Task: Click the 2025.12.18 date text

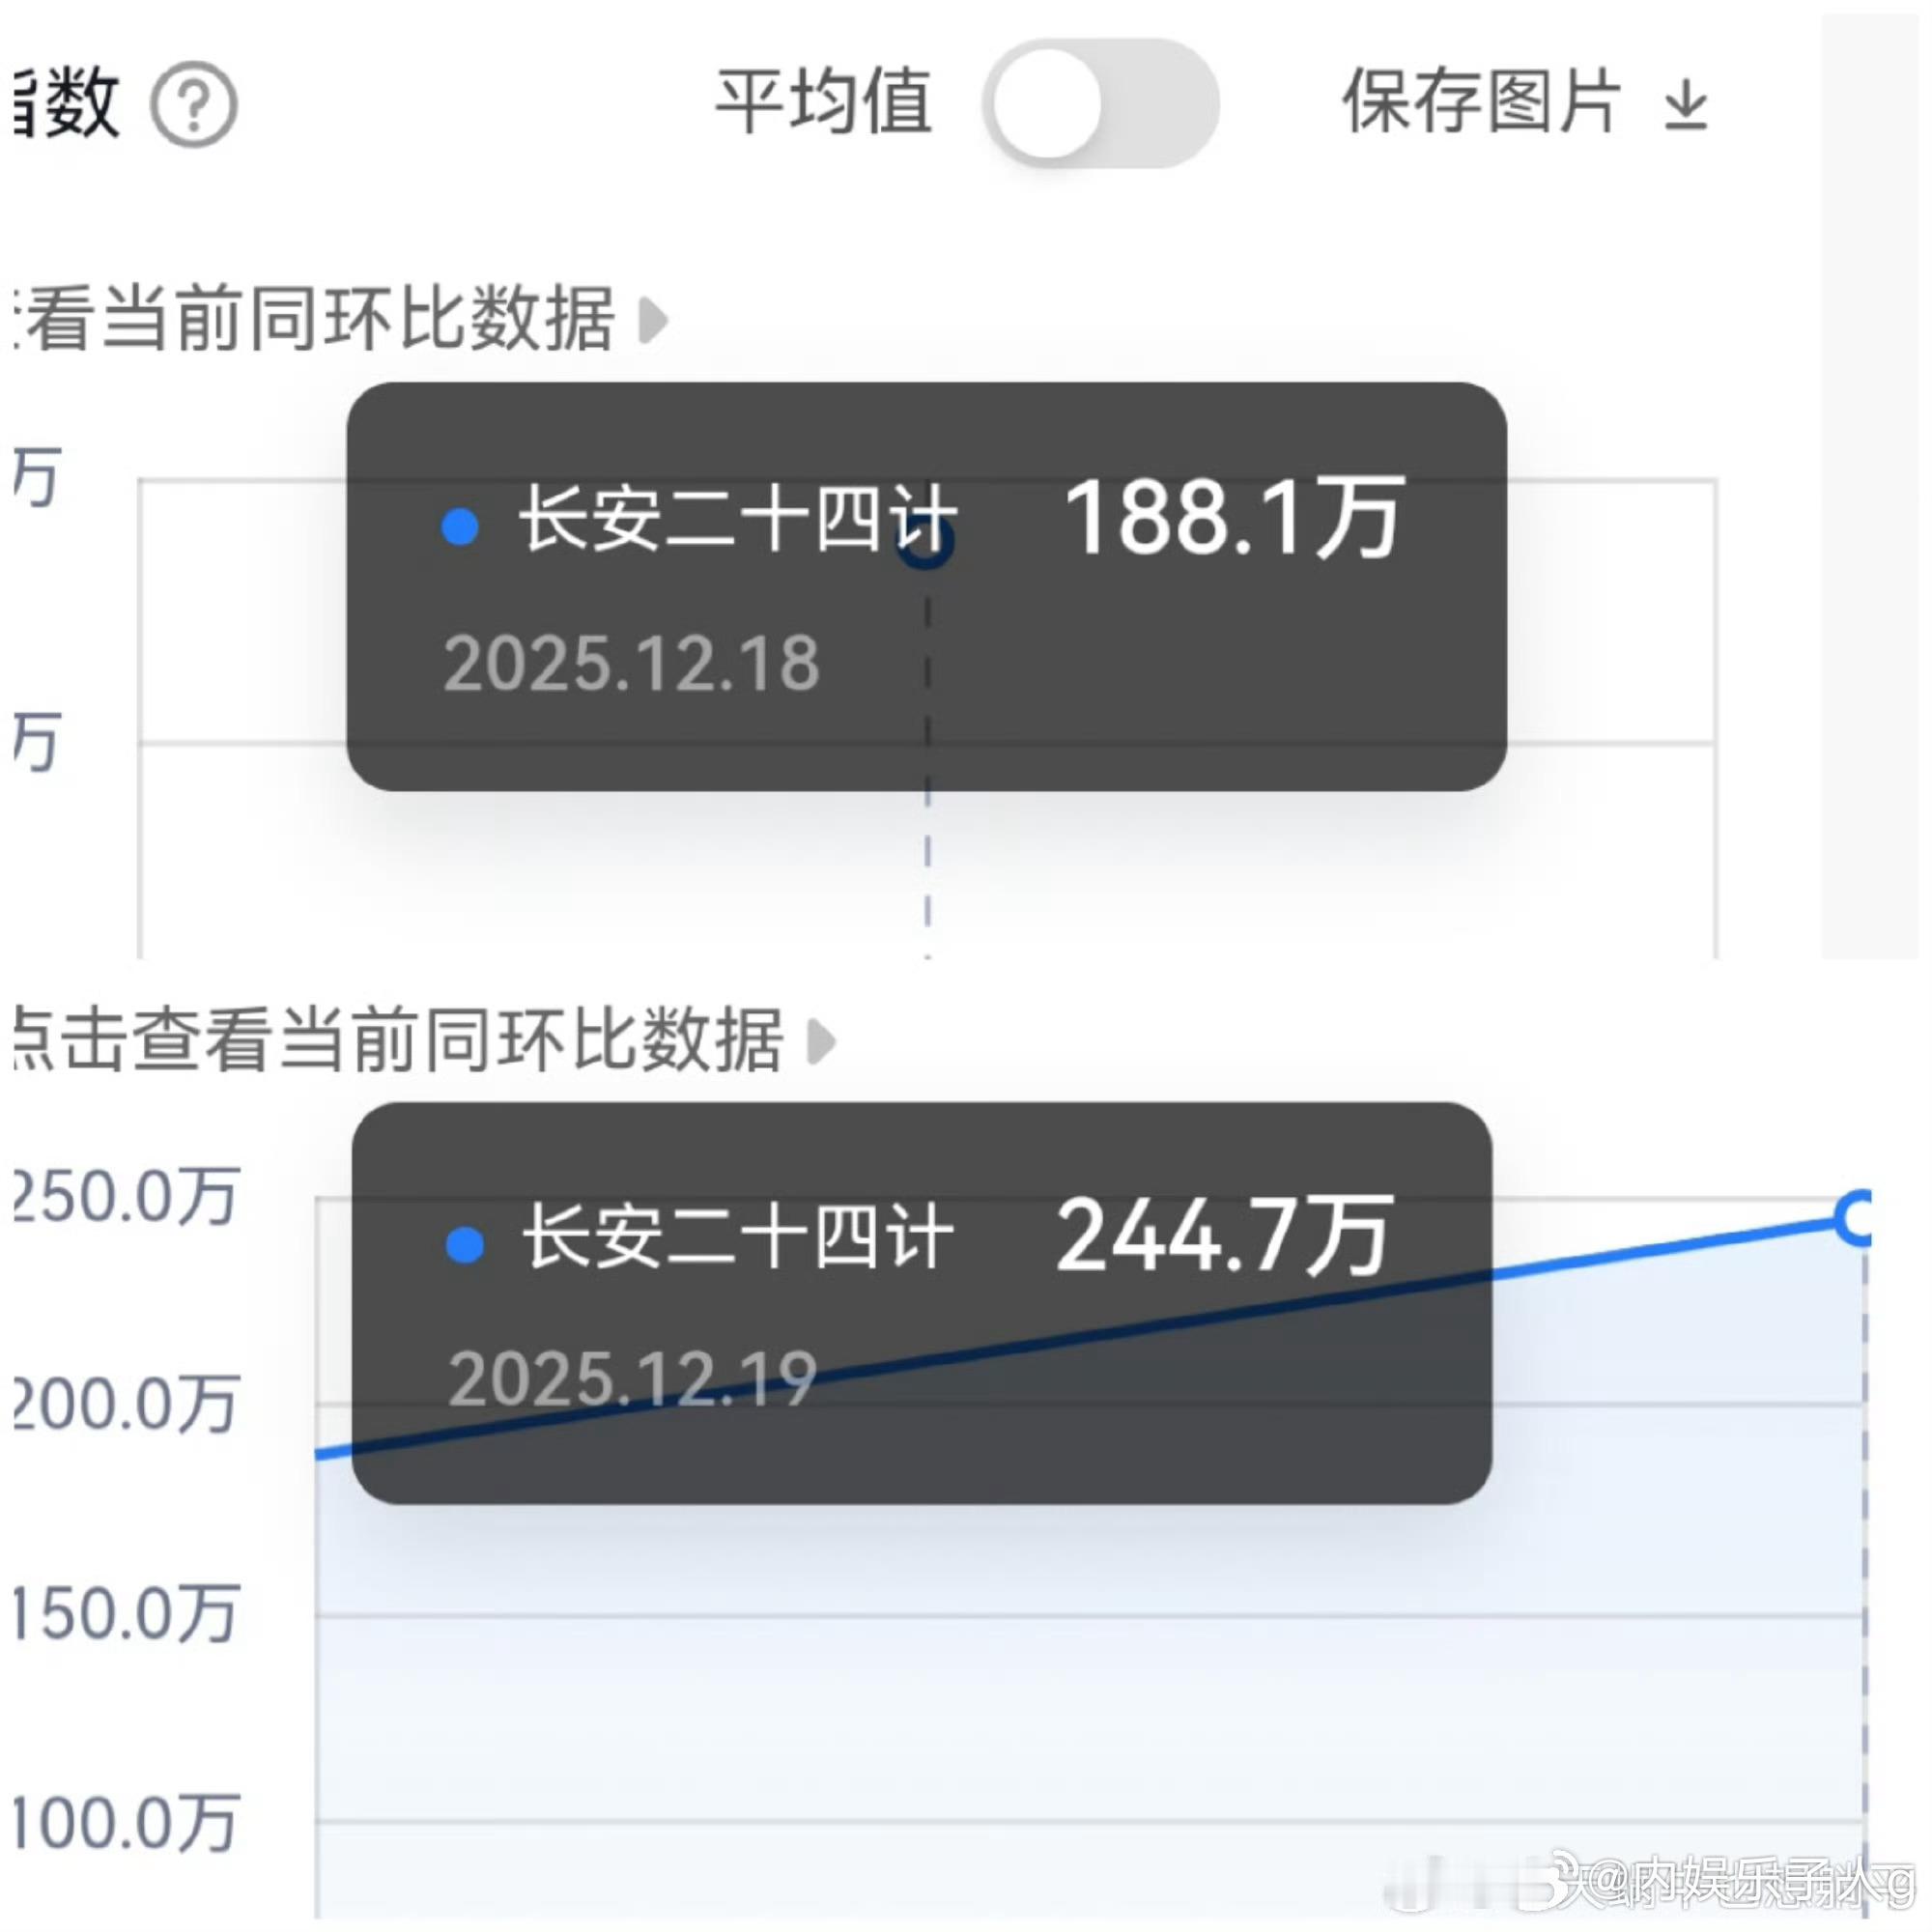Action: [x=631, y=663]
